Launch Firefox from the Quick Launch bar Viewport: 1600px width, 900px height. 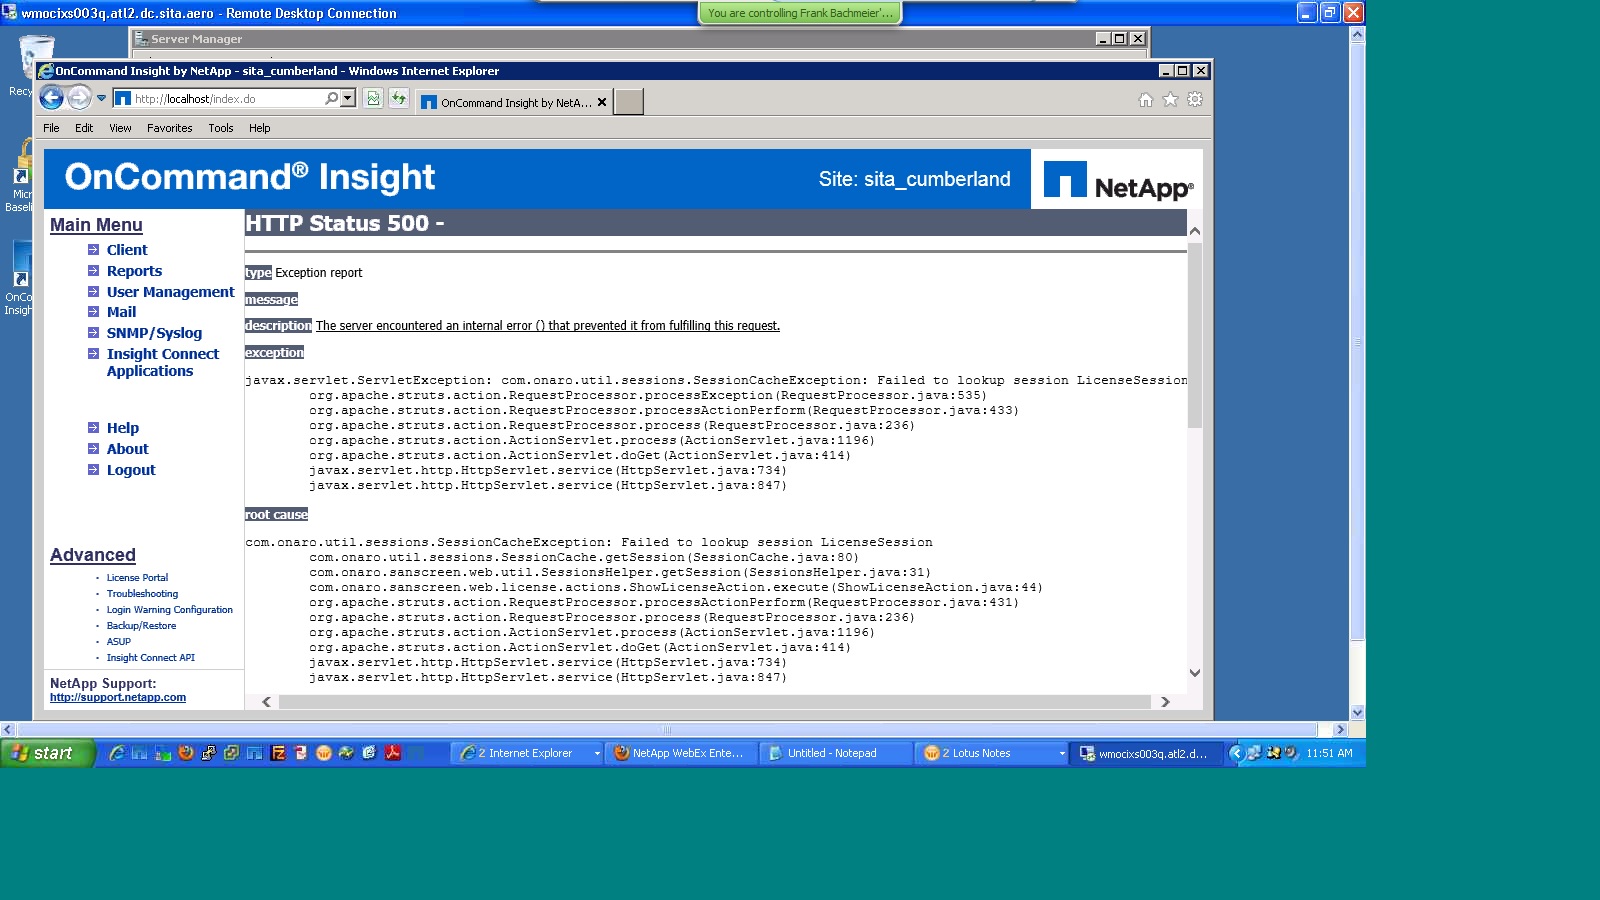(x=186, y=753)
